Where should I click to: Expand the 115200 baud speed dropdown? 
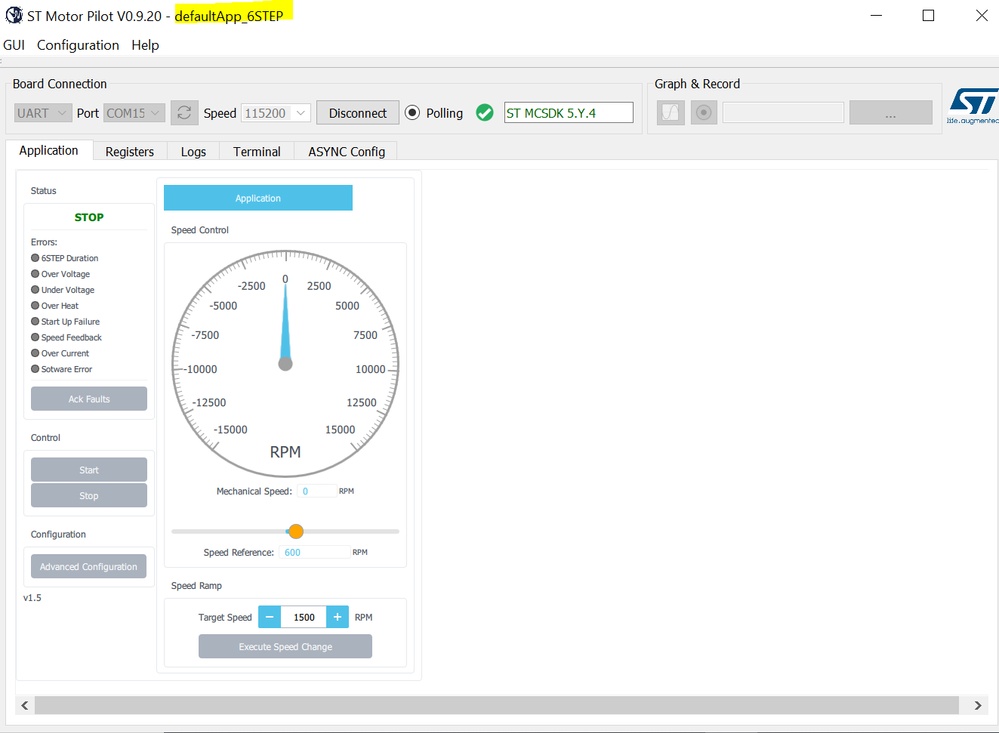click(276, 113)
